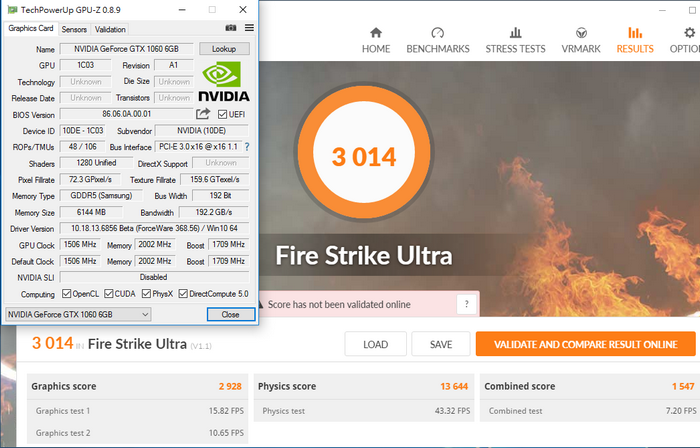Open 3DMark Options via the gear icon
The width and height of the screenshot is (700, 448).
pos(685,39)
